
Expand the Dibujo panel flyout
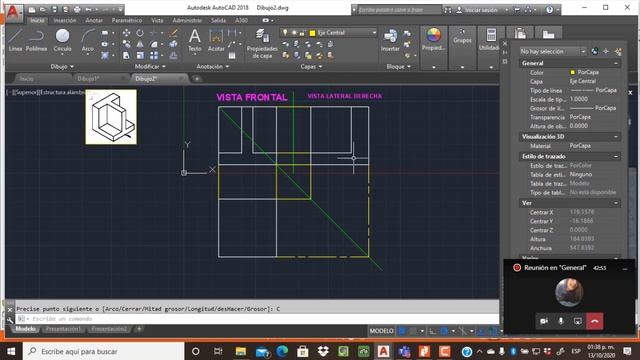pyautogui.click(x=62, y=67)
